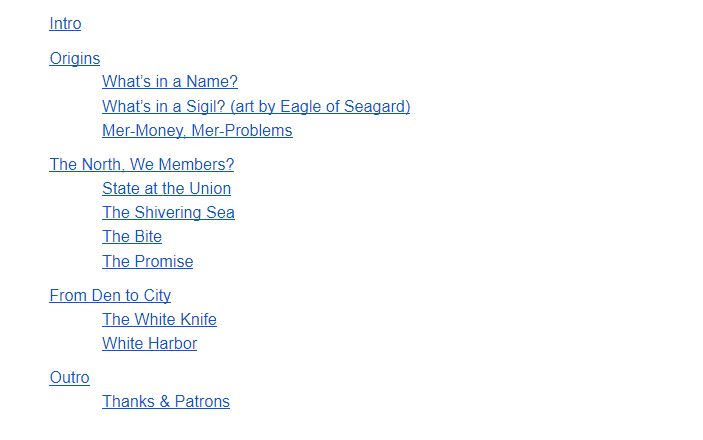
Task: Jump to The North, We Members?
Action: point(142,164)
